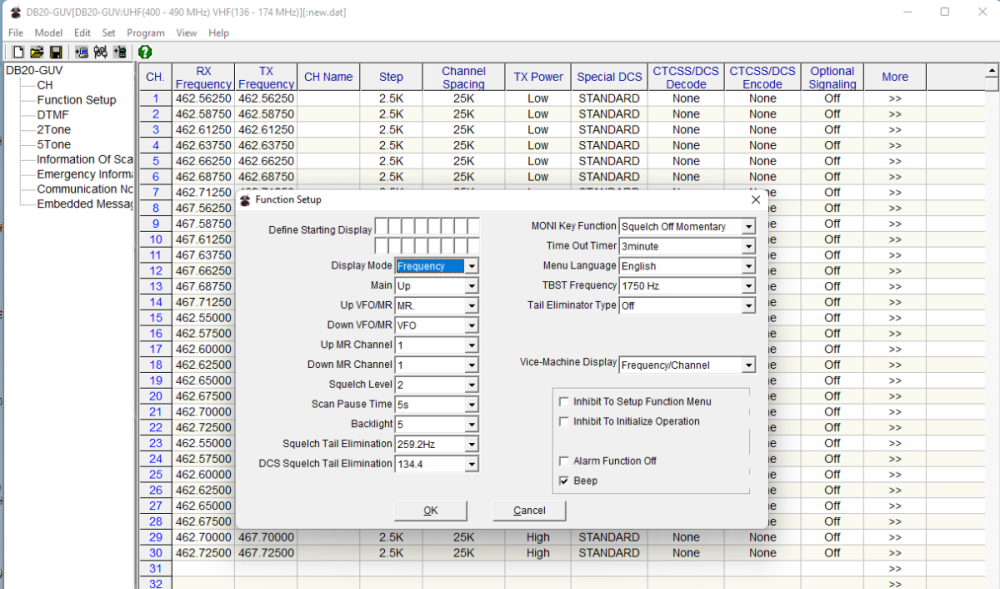
Task: Click the Cancel button
Action: point(529,510)
